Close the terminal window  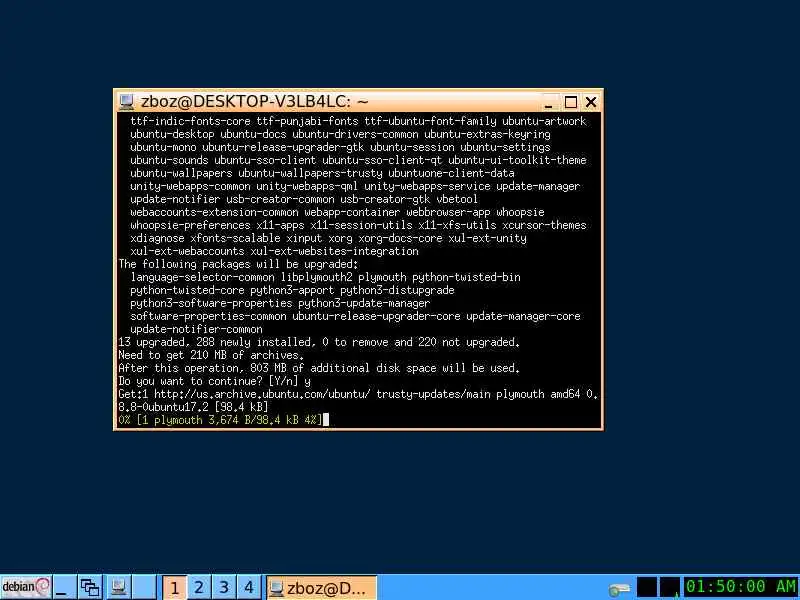[591, 103]
